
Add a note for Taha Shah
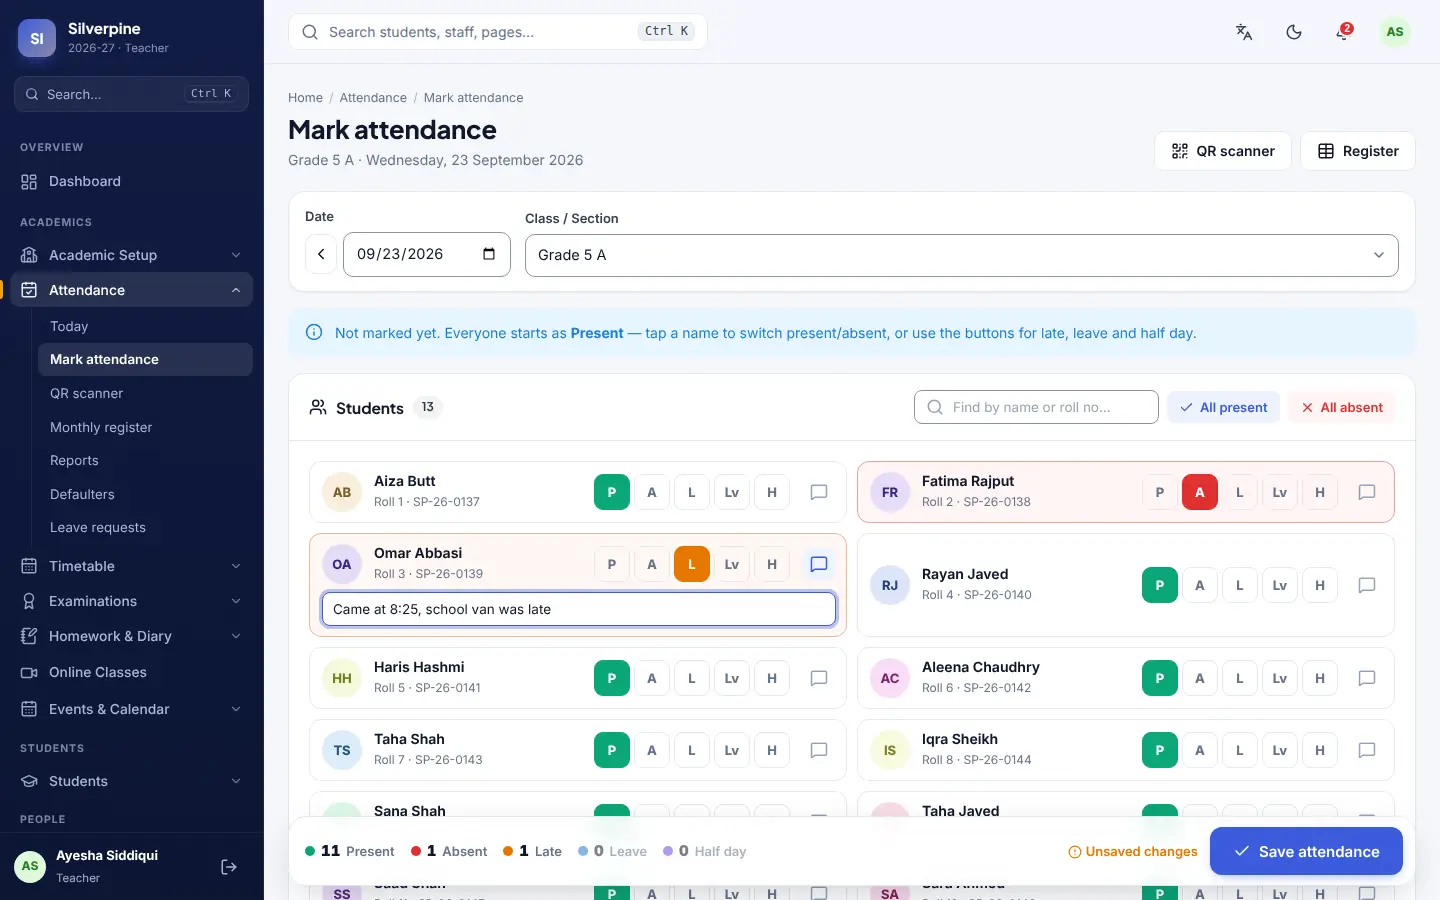click(819, 750)
